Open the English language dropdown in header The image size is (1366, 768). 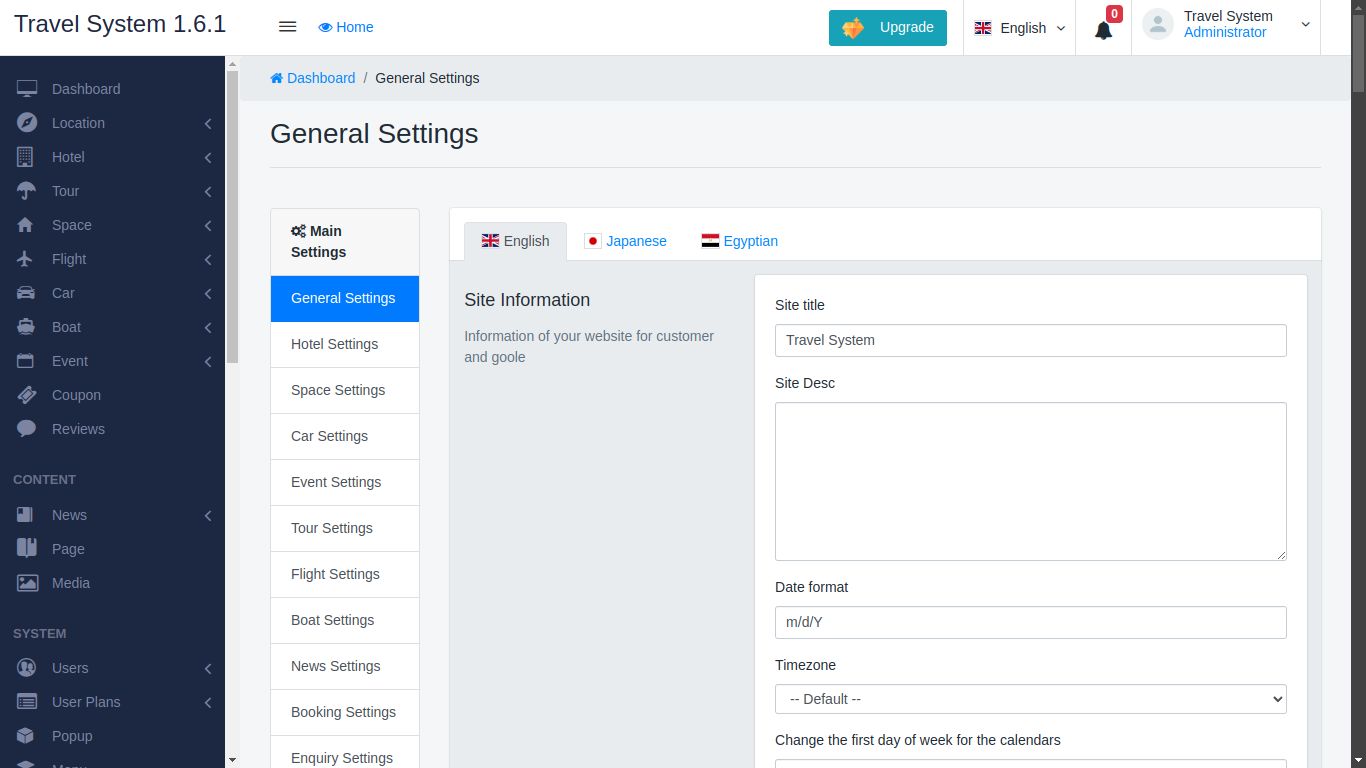coord(1020,28)
